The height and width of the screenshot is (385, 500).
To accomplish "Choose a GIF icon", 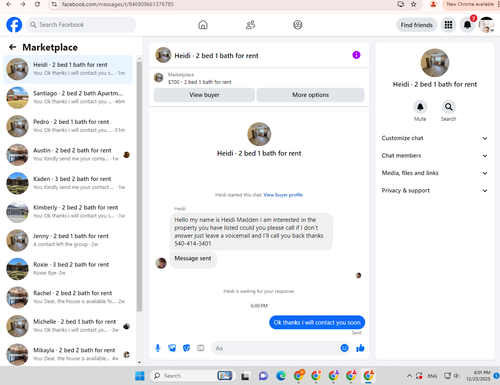I will pos(200,348).
